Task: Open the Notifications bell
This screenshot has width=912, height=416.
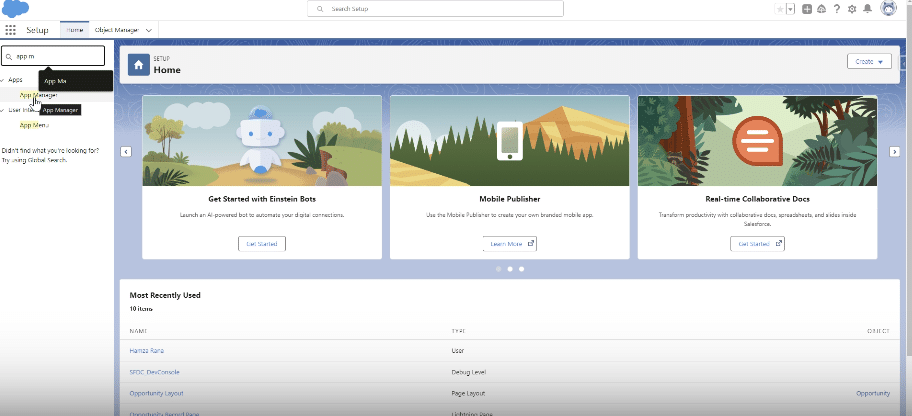Action: pyautogui.click(x=867, y=9)
